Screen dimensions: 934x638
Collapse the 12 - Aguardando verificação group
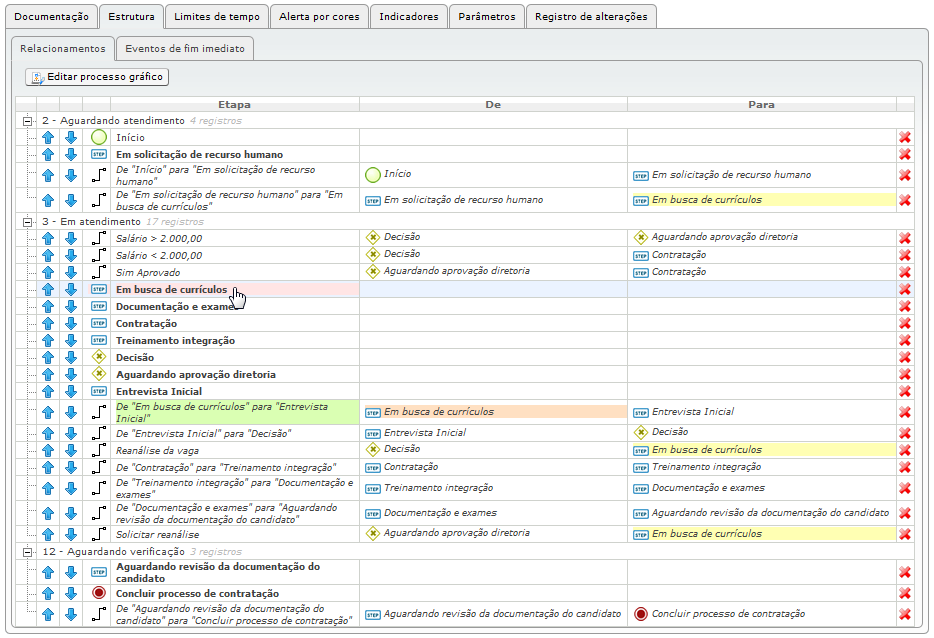28,552
